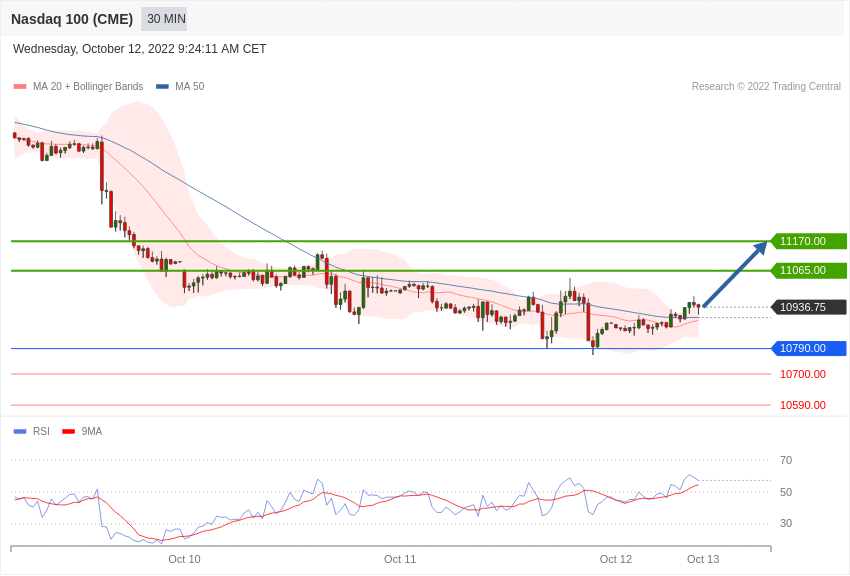Click the current price tag 10936.75
850x576 pixels.
tap(808, 307)
